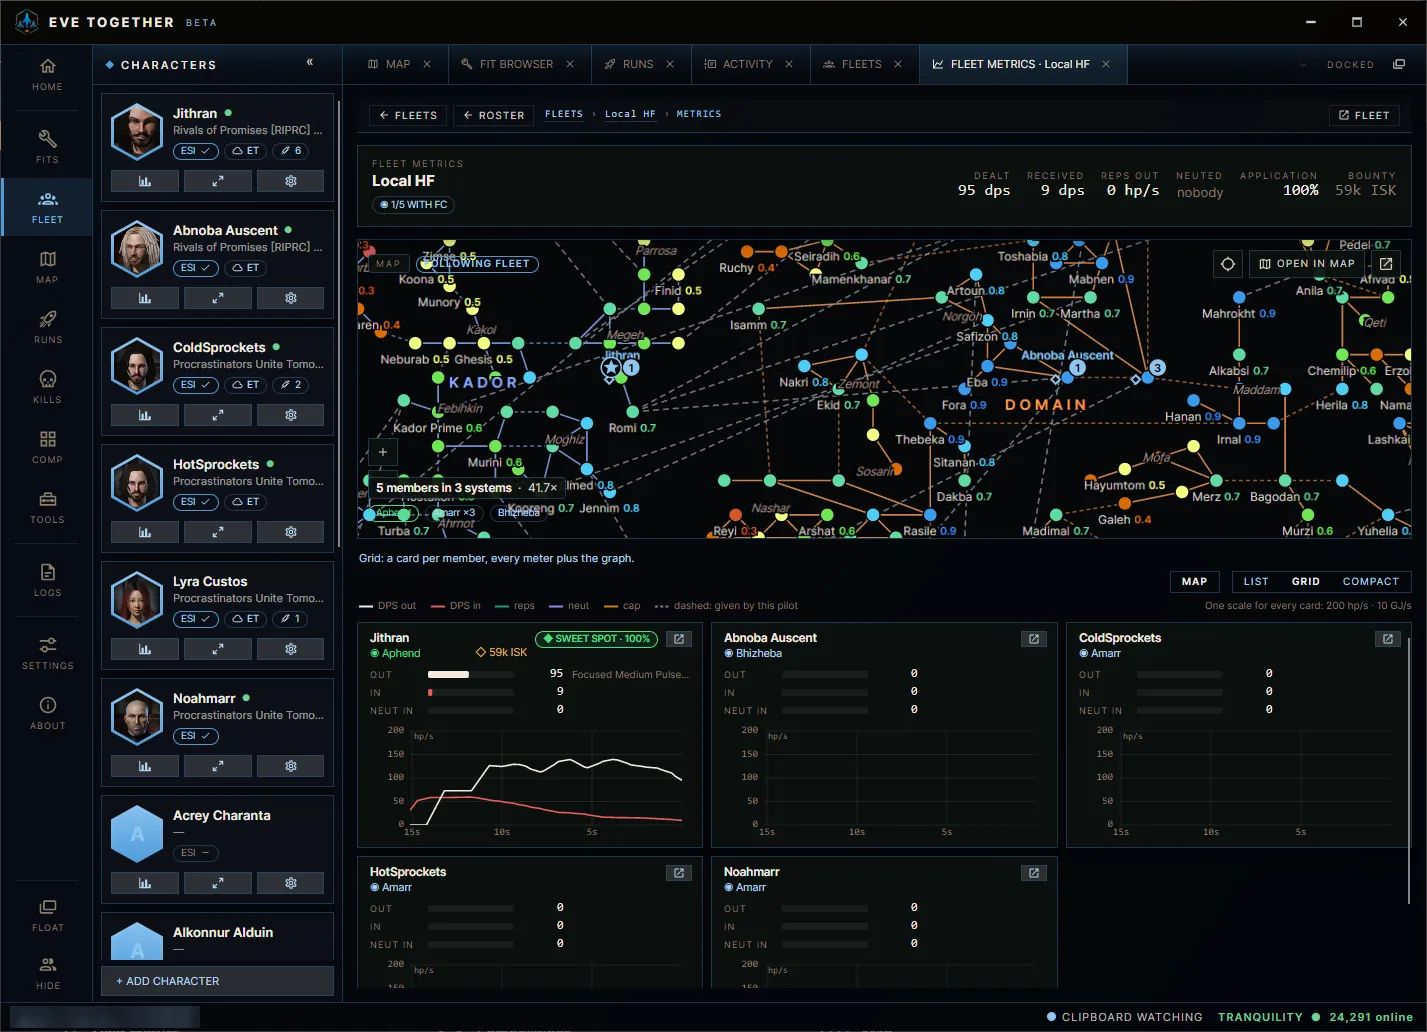This screenshot has width=1427, height=1032.
Task: Click the popout icon next to DOCKED
Action: coord(1399,64)
